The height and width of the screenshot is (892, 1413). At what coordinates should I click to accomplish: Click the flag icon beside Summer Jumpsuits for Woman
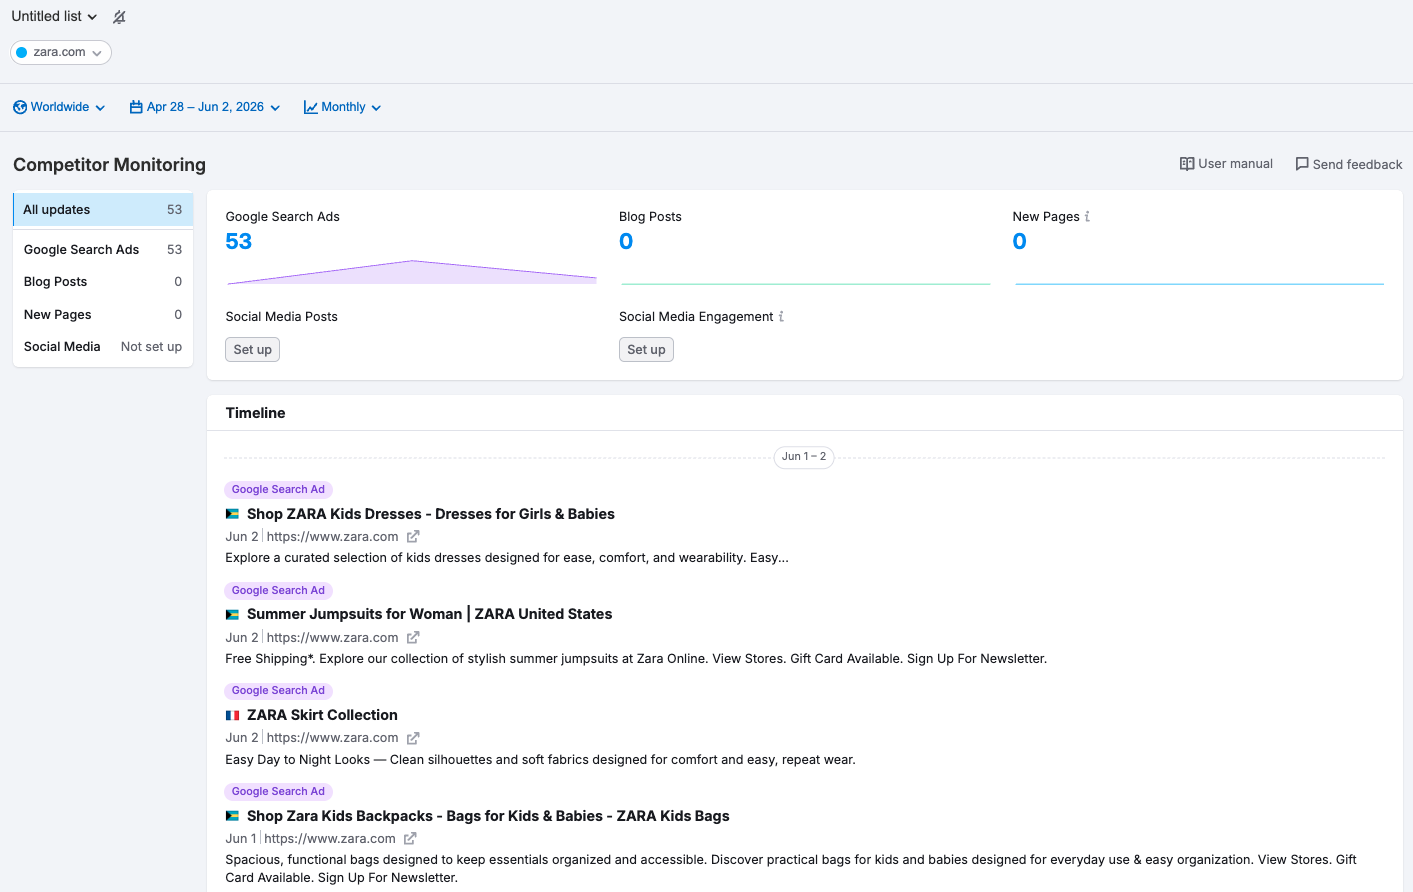[x=232, y=615]
